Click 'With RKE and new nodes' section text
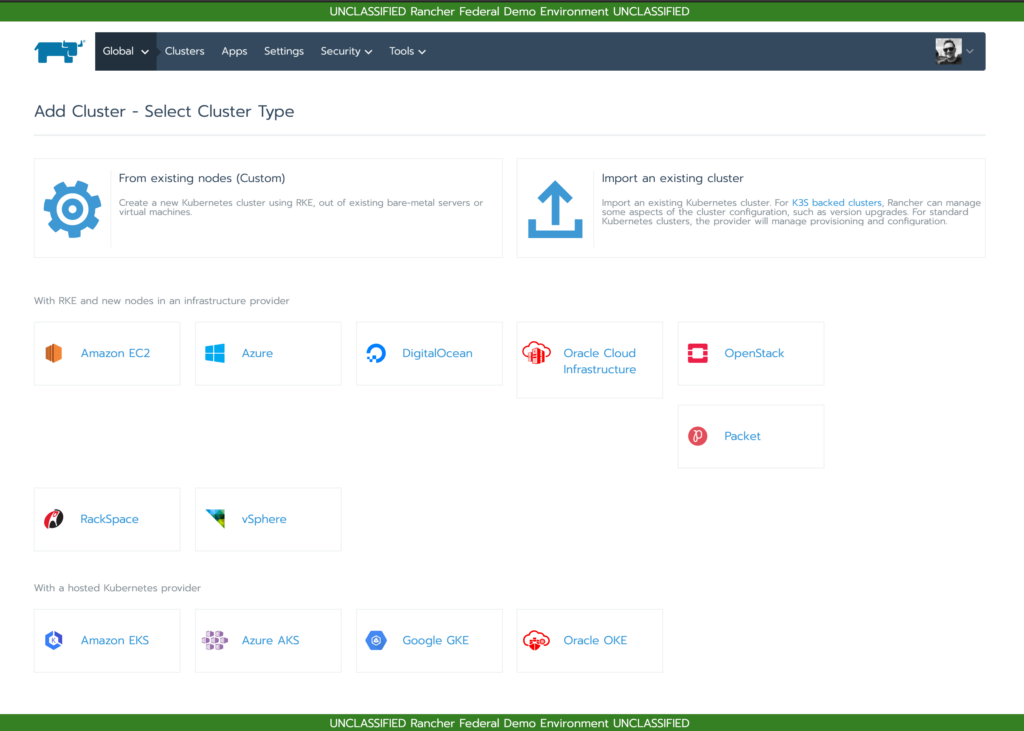The image size is (1024, 731). click(161, 301)
